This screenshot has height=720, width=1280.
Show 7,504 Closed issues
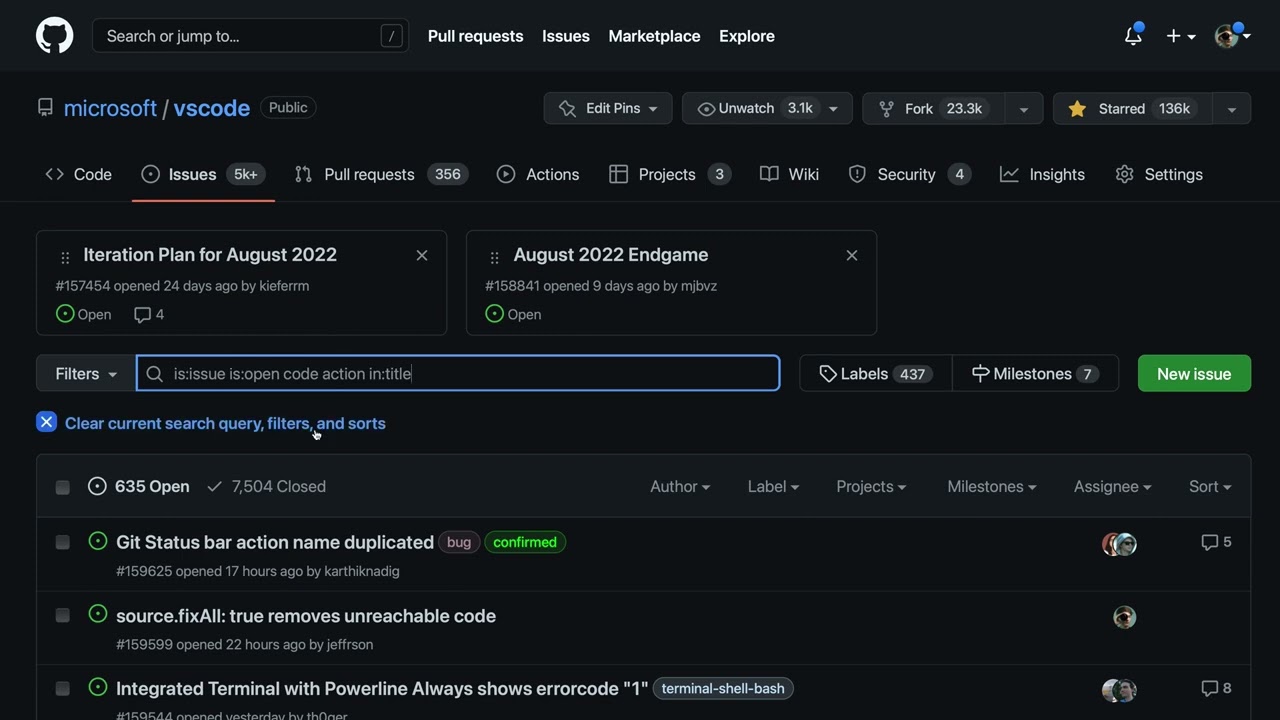click(266, 486)
